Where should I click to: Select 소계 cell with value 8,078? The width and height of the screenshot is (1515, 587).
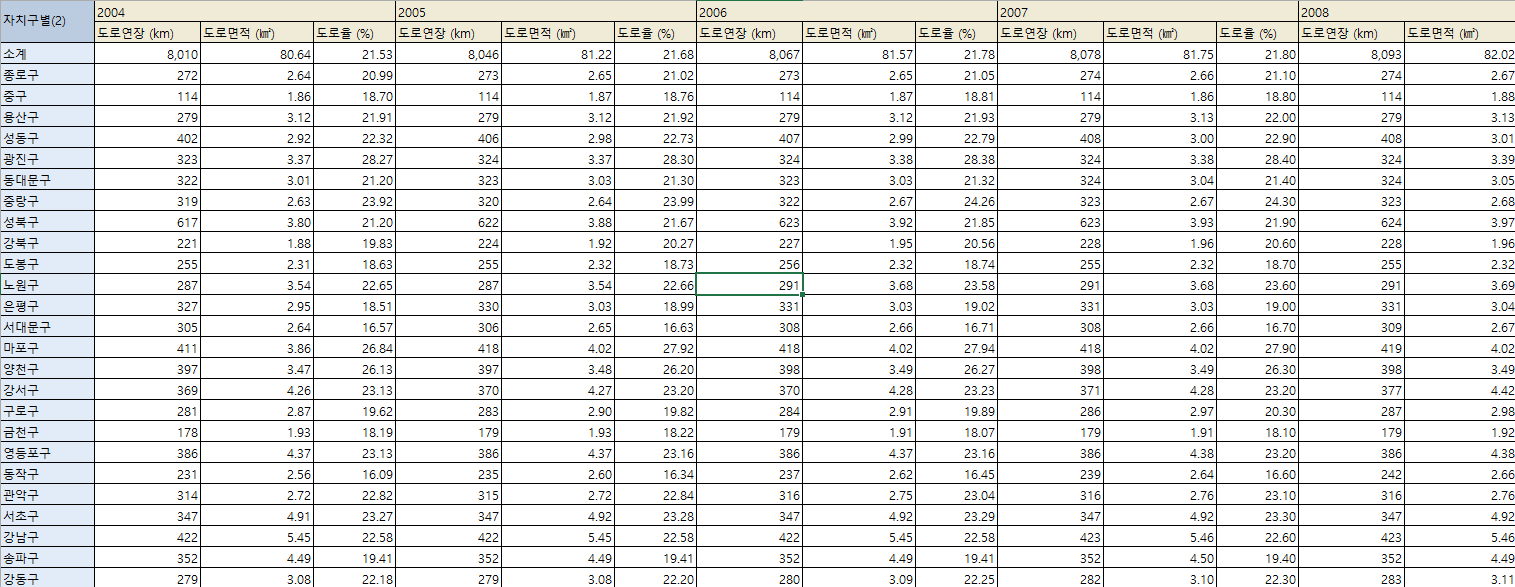coord(1051,54)
